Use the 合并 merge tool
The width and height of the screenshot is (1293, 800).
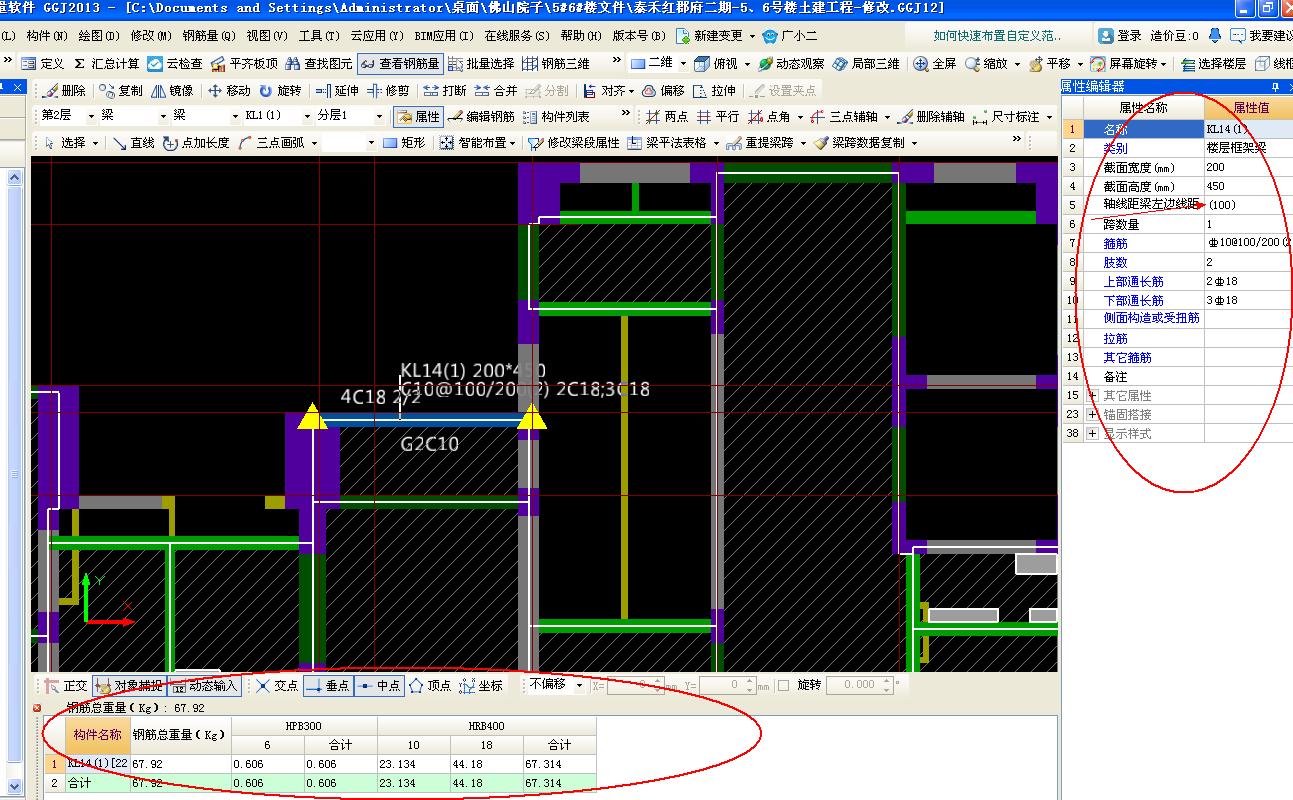pos(496,90)
